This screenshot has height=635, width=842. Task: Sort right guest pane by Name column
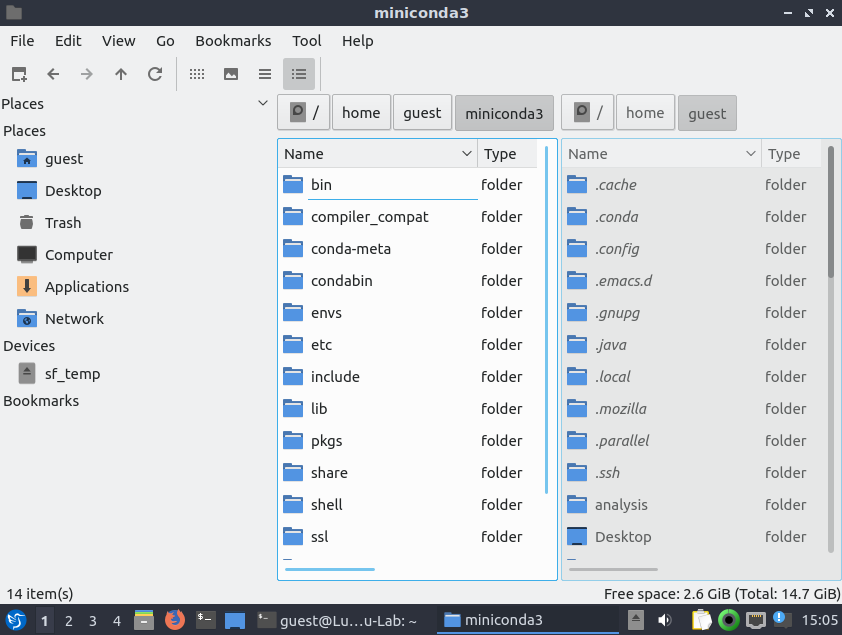(662, 154)
